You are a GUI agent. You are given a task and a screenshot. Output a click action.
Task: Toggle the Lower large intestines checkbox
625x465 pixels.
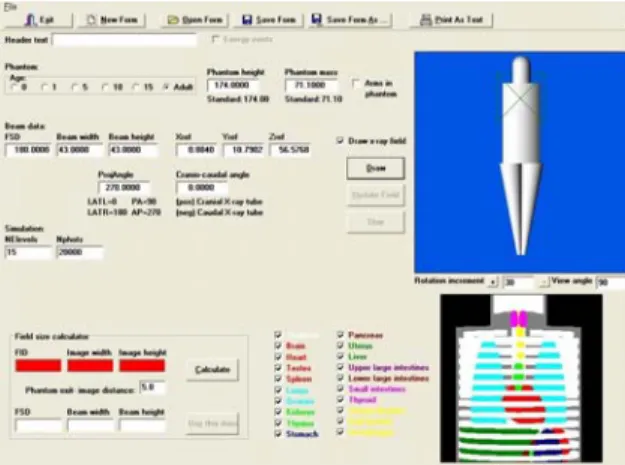coord(340,378)
